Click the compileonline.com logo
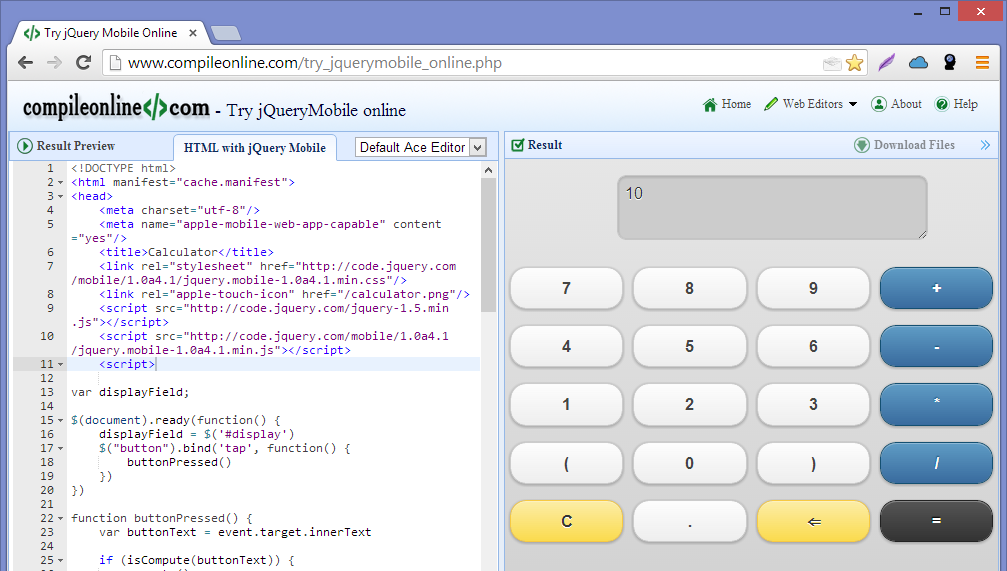Screen dimensions: 1007x571 point(116,107)
